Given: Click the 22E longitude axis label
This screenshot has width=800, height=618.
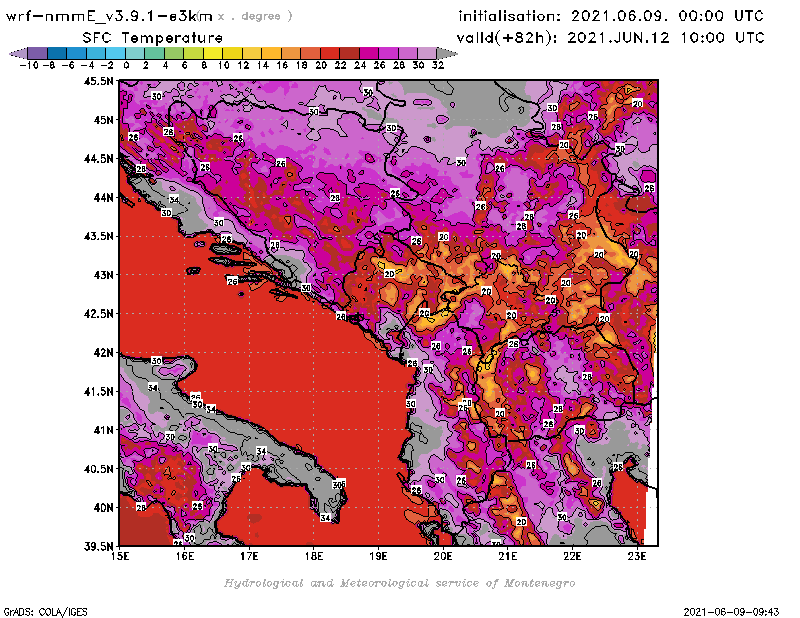Looking at the screenshot, I should (x=572, y=556).
